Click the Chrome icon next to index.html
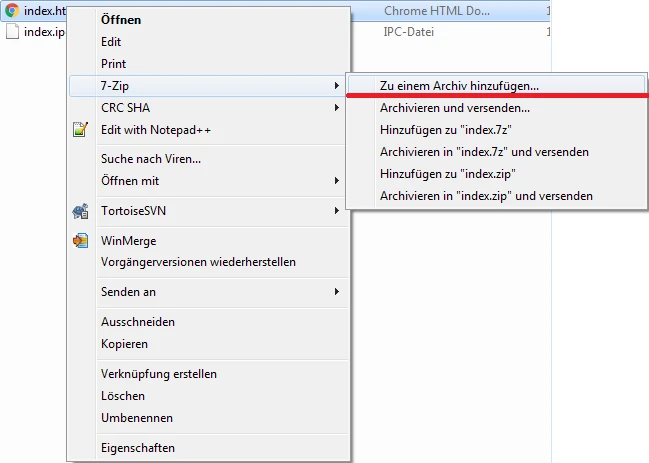The height and width of the screenshot is (463, 649). click(x=12, y=11)
